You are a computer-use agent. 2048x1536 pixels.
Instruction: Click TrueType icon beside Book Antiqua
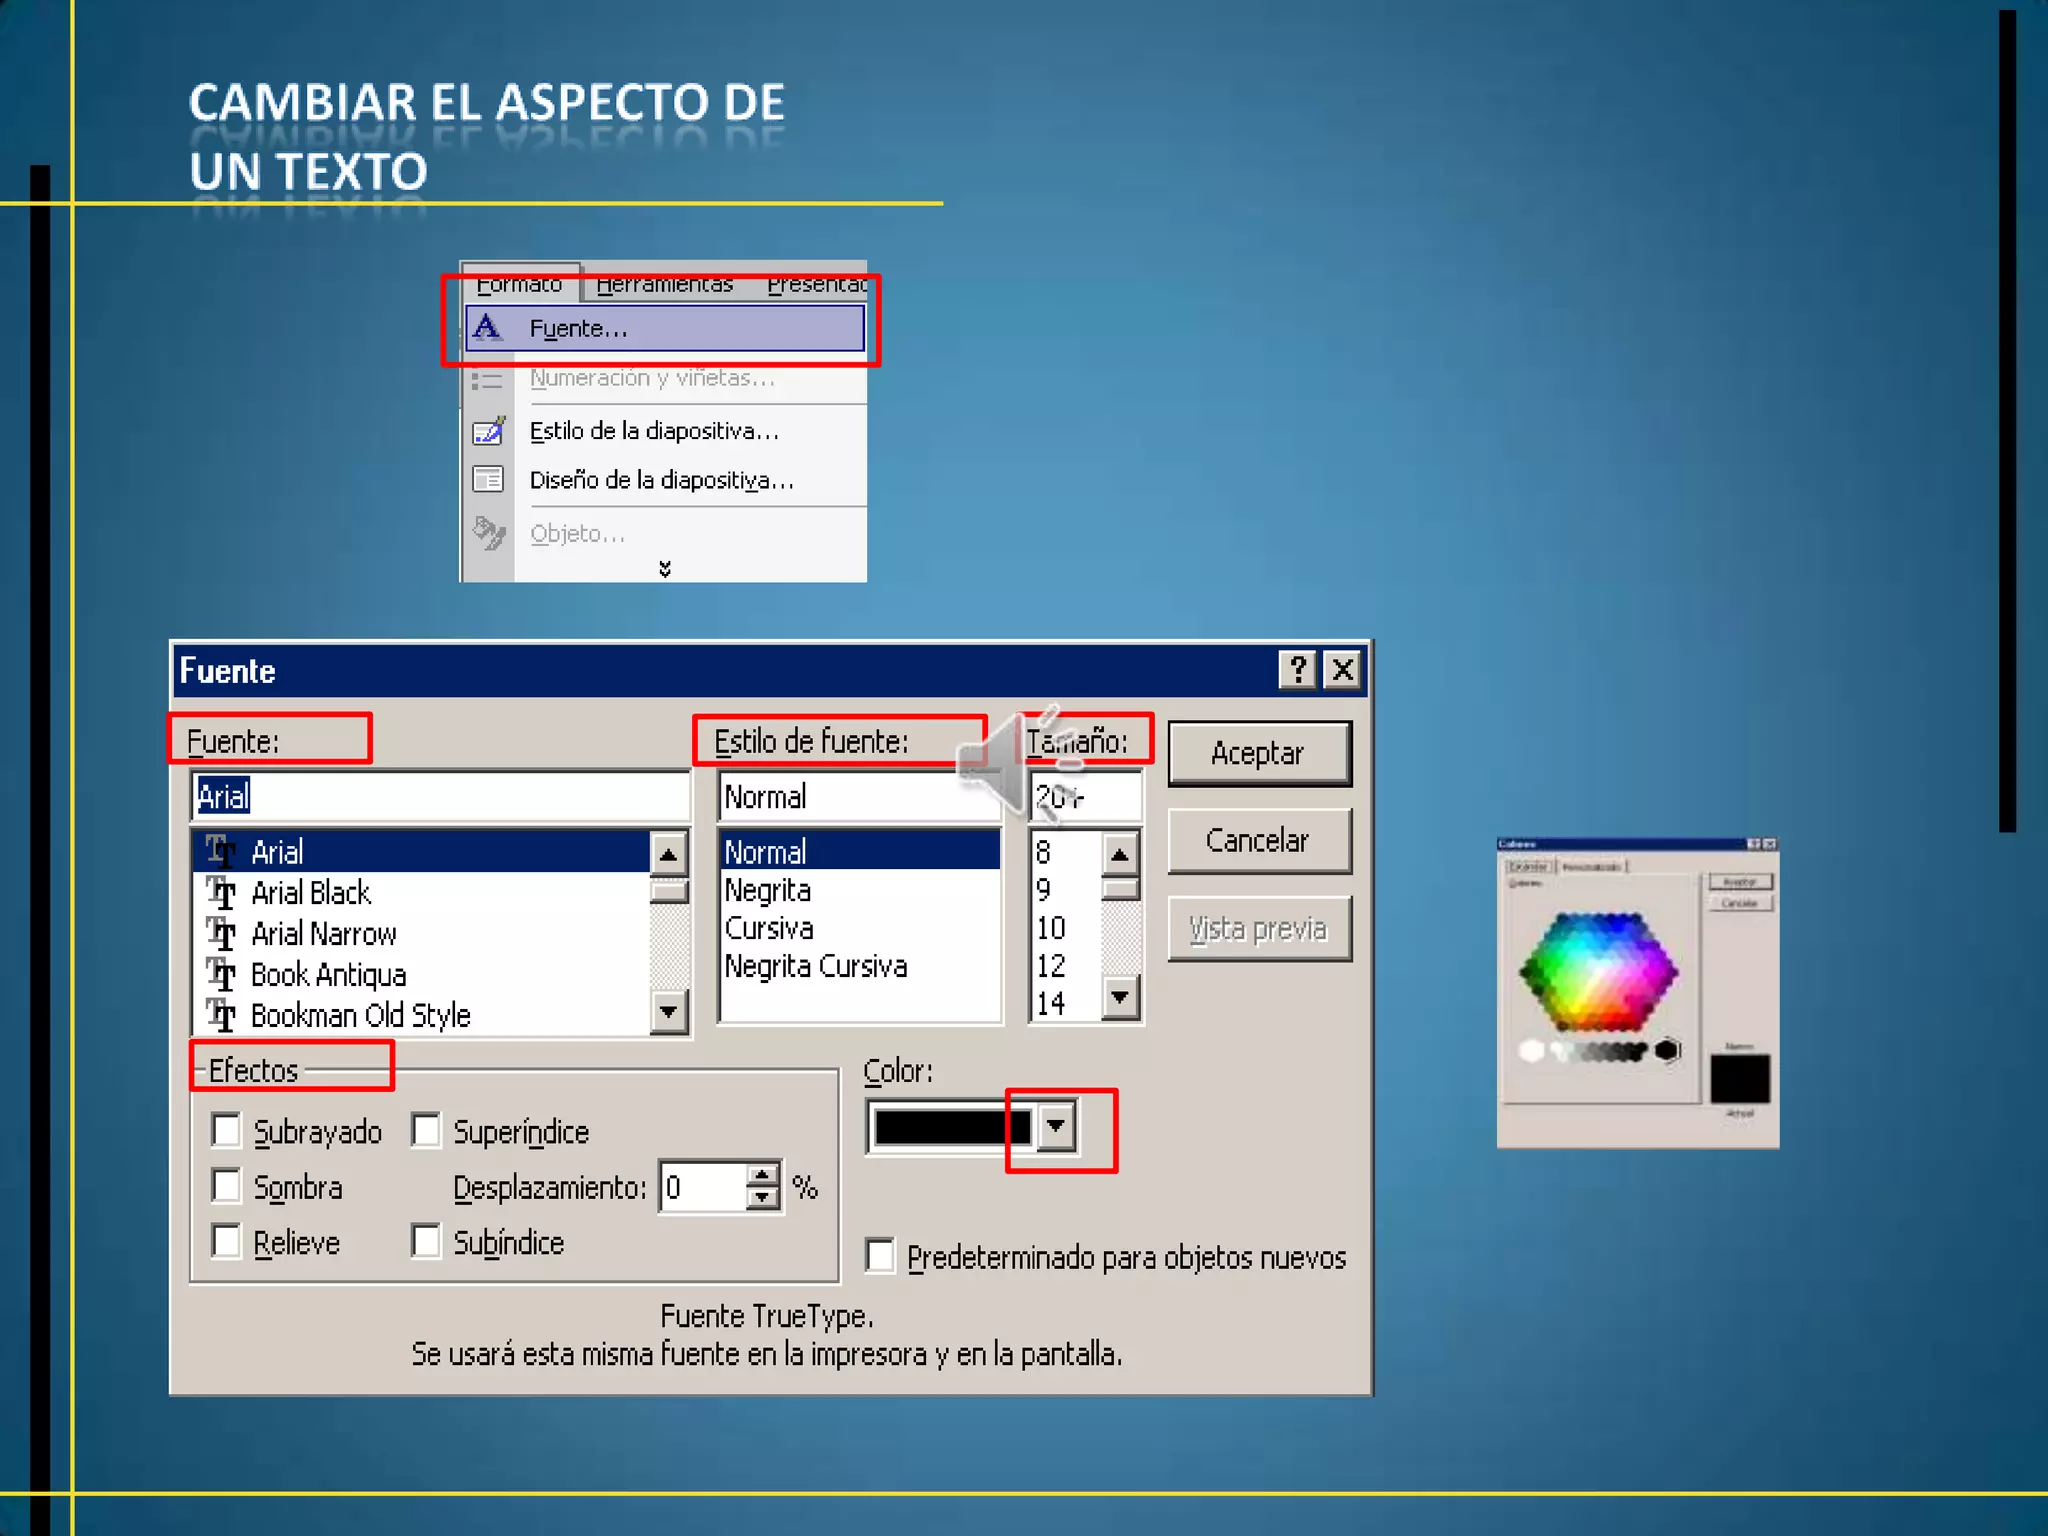[x=221, y=974]
